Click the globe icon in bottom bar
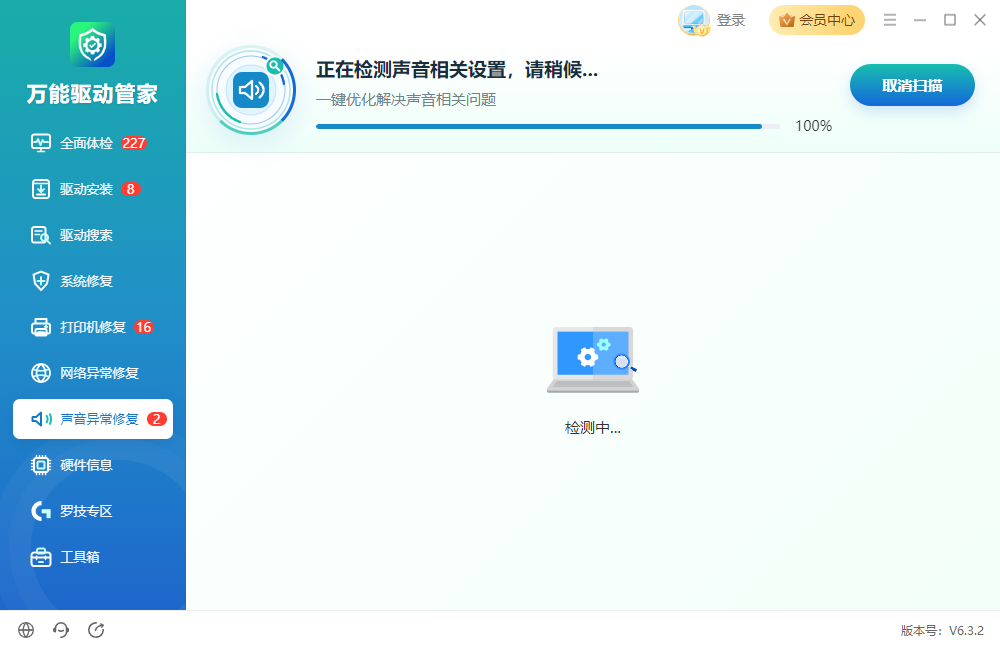The width and height of the screenshot is (1000, 650). 26,630
